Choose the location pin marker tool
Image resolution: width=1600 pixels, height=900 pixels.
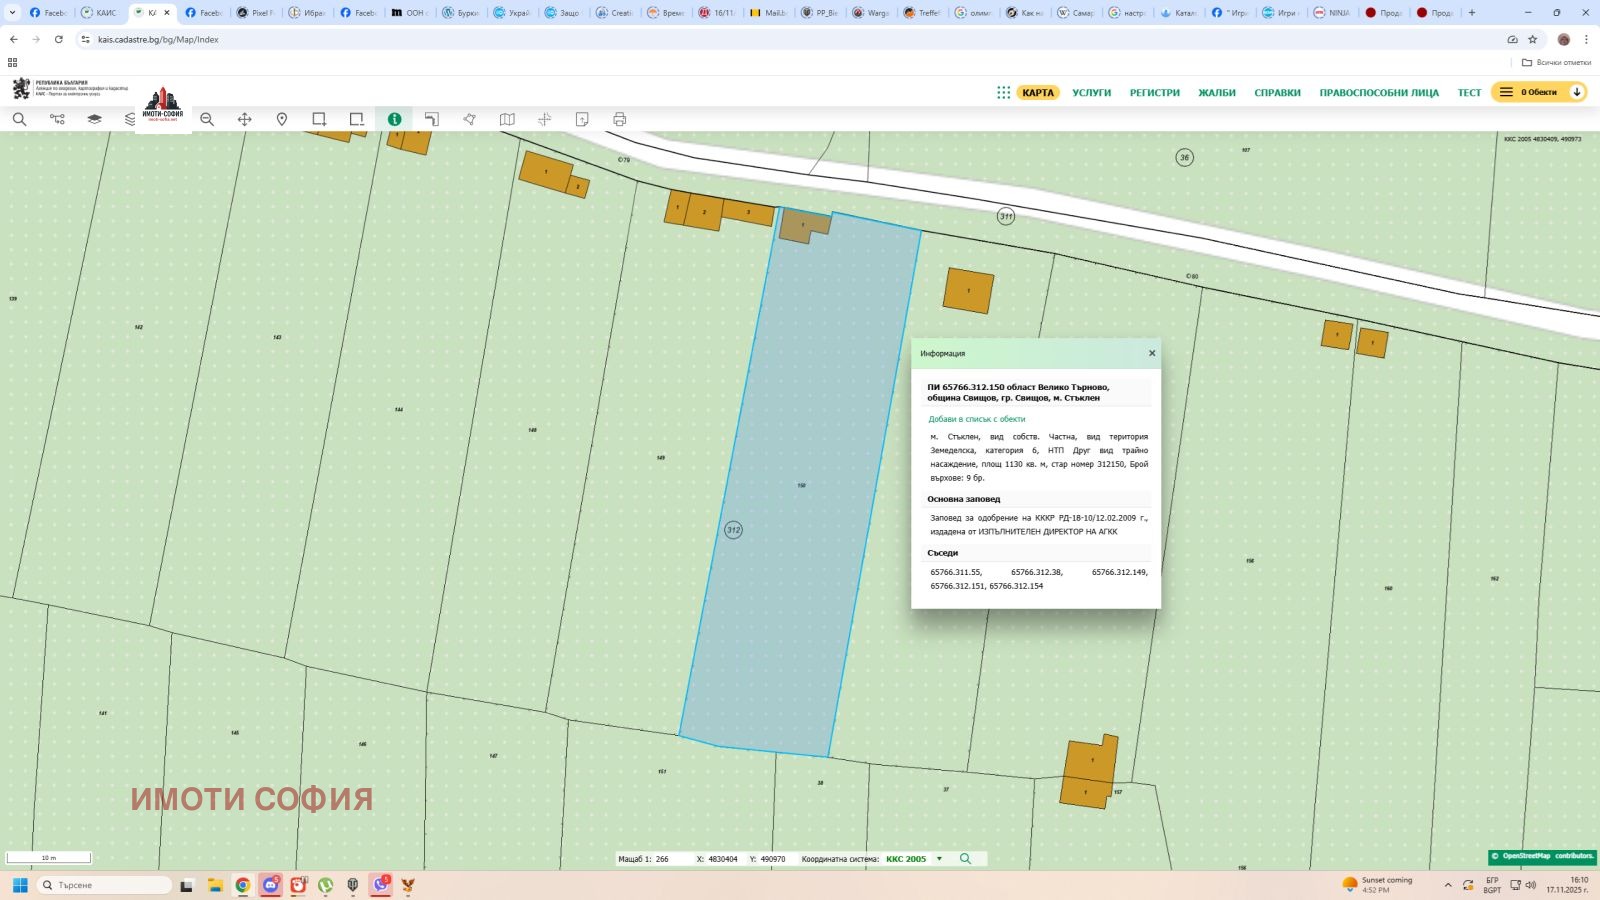(282, 119)
